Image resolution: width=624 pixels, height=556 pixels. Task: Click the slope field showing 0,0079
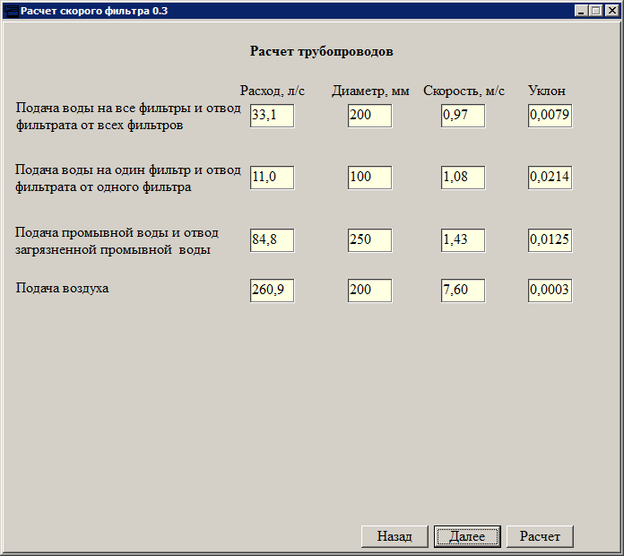coord(550,116)
